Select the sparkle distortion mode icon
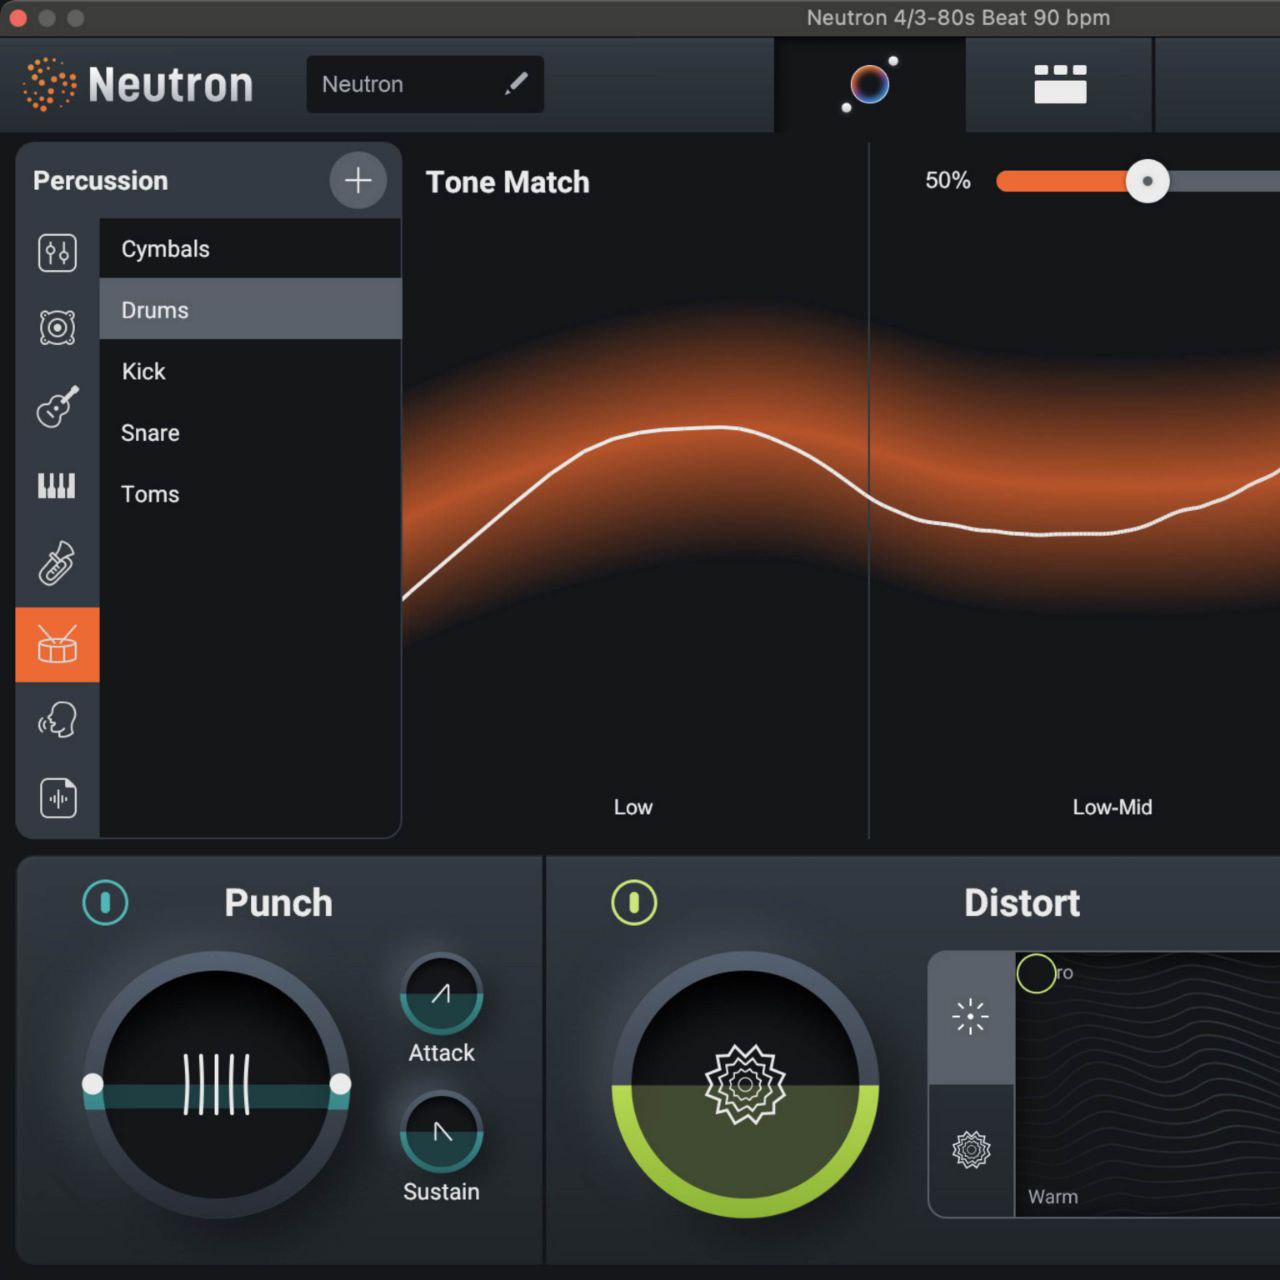Viewport: 1280px width, 1280px height. pos(971,1017)
